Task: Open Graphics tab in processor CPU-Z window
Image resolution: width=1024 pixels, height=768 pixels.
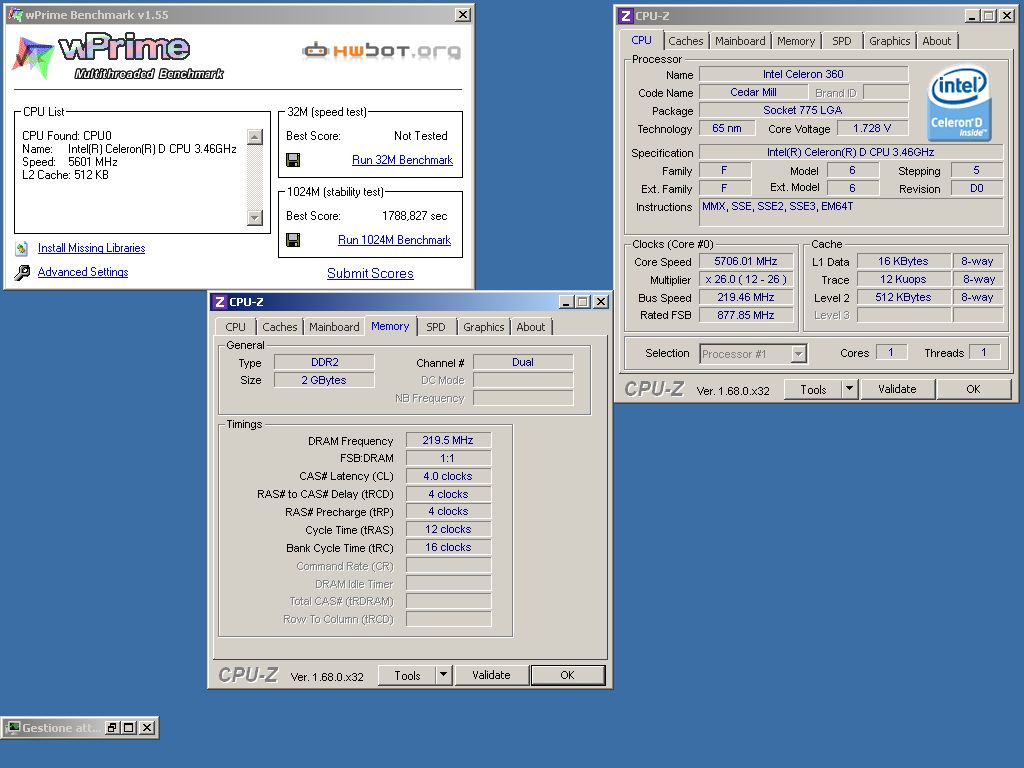Action: coord(889,40)
